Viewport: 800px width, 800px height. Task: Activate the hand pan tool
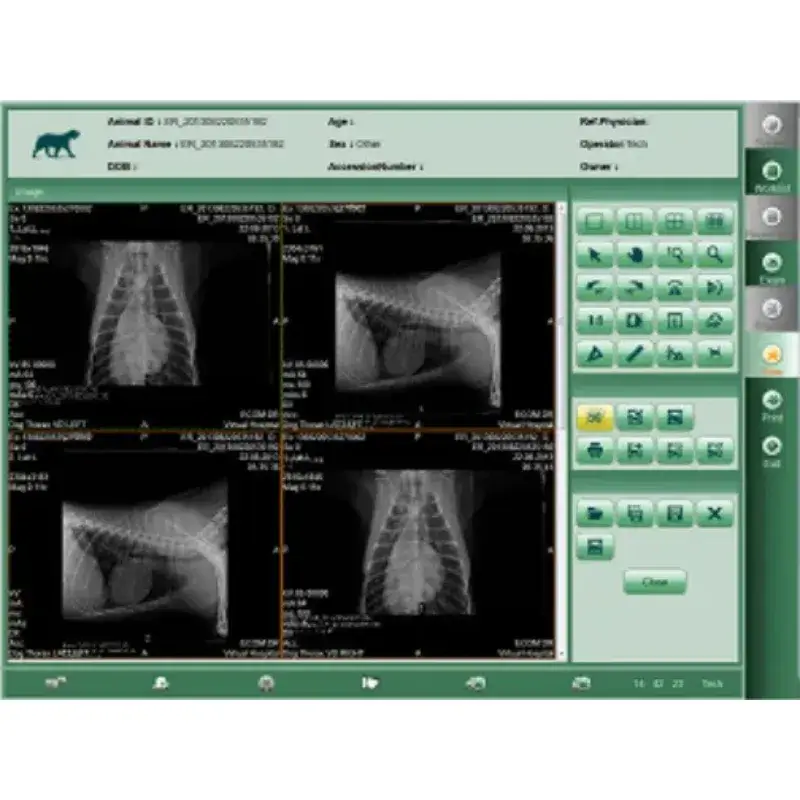(635, 255)
